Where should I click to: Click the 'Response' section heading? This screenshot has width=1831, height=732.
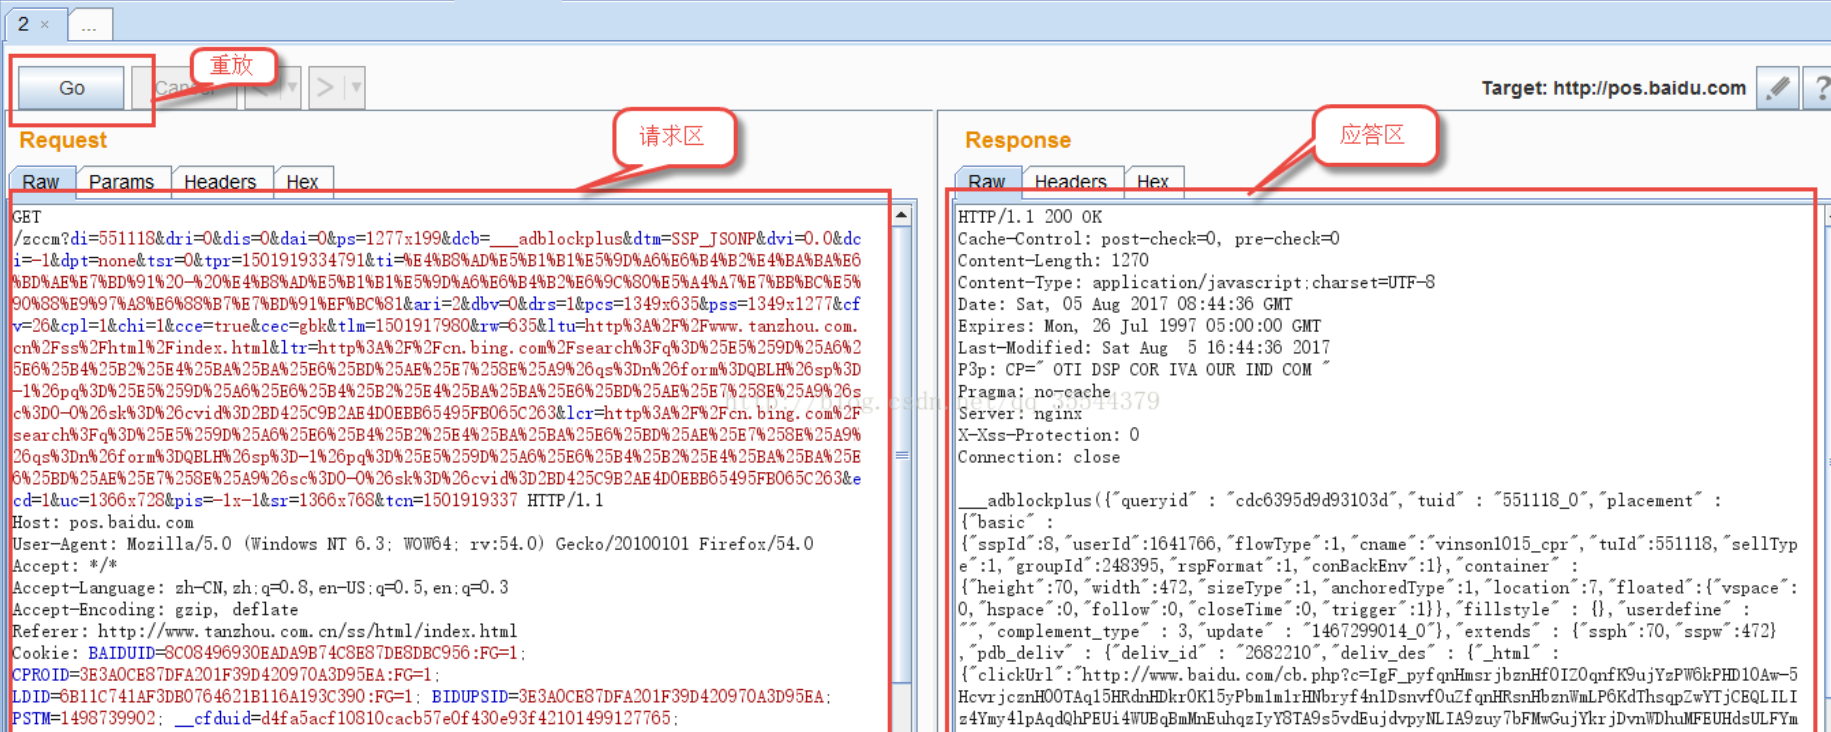click(x=1018, y=140)
